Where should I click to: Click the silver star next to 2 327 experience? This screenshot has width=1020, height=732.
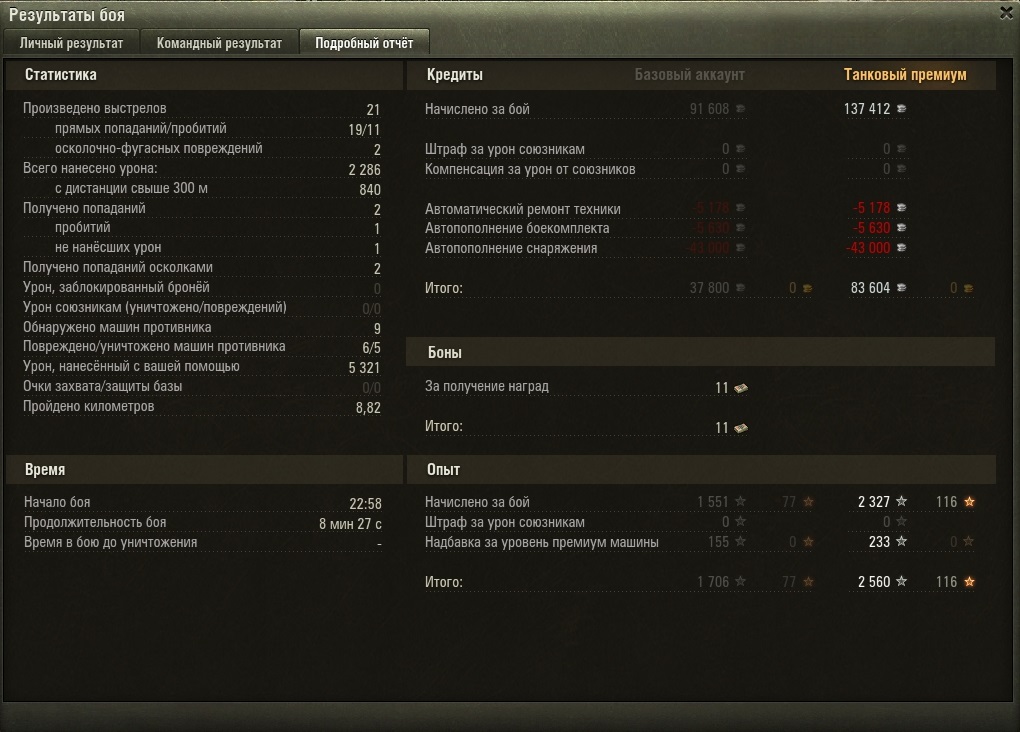coord(902,501)
